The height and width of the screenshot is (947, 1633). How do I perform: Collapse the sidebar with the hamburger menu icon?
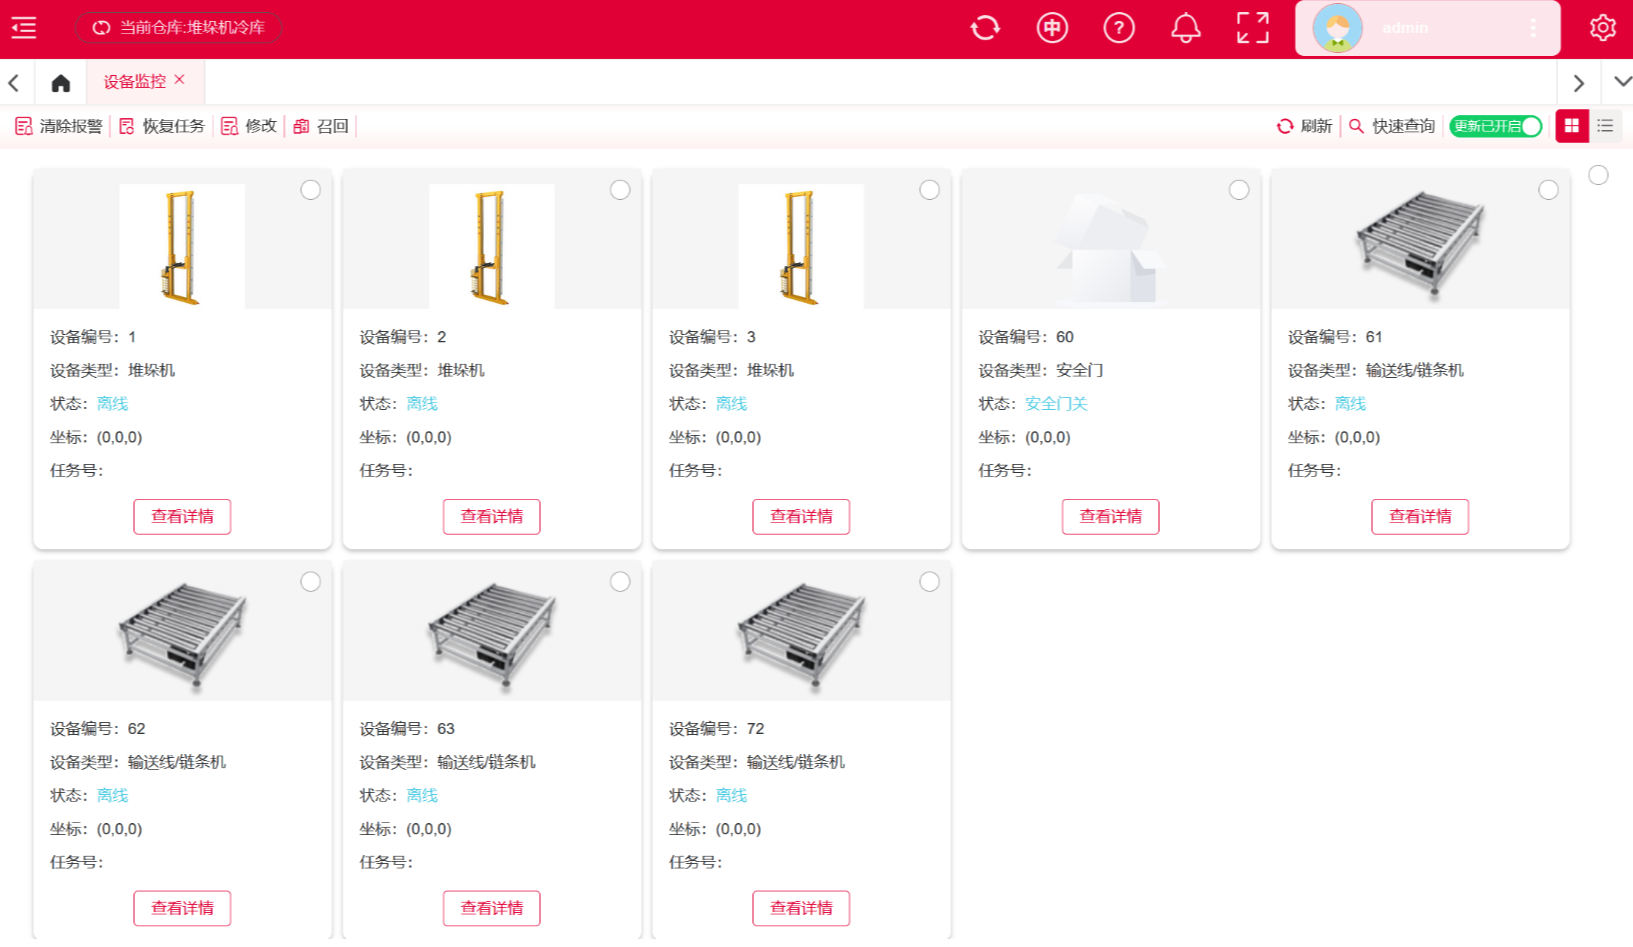coord(24,28)
